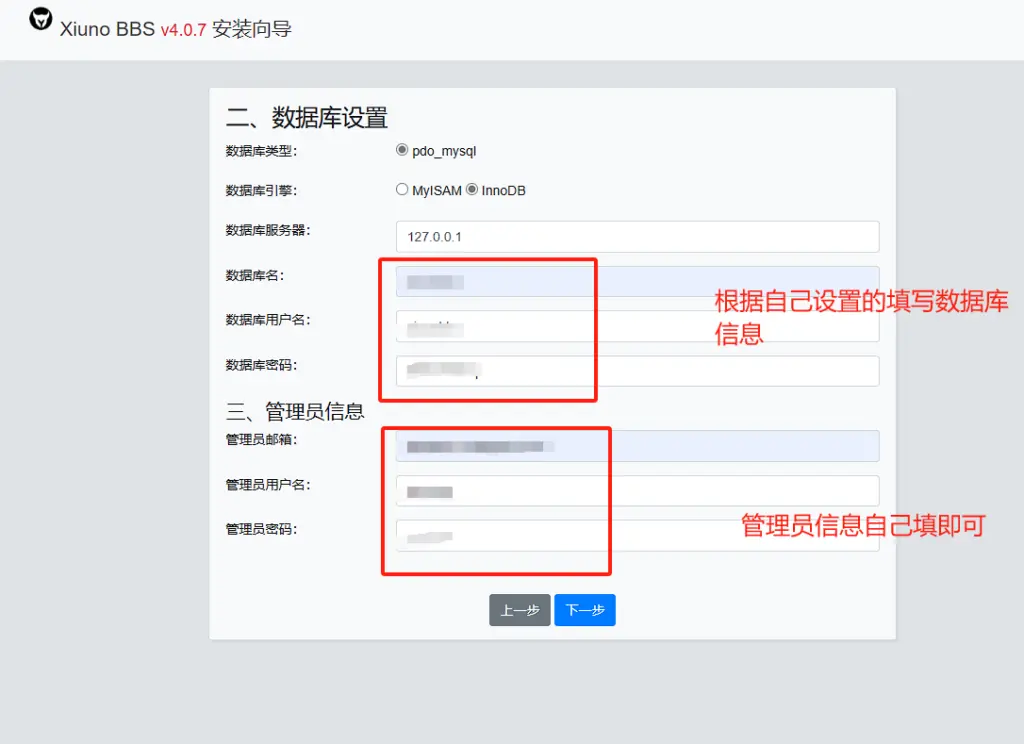Screen dimensions: 1024x744
Task: Click the 管理员用户名 input field
Action: 637,491
